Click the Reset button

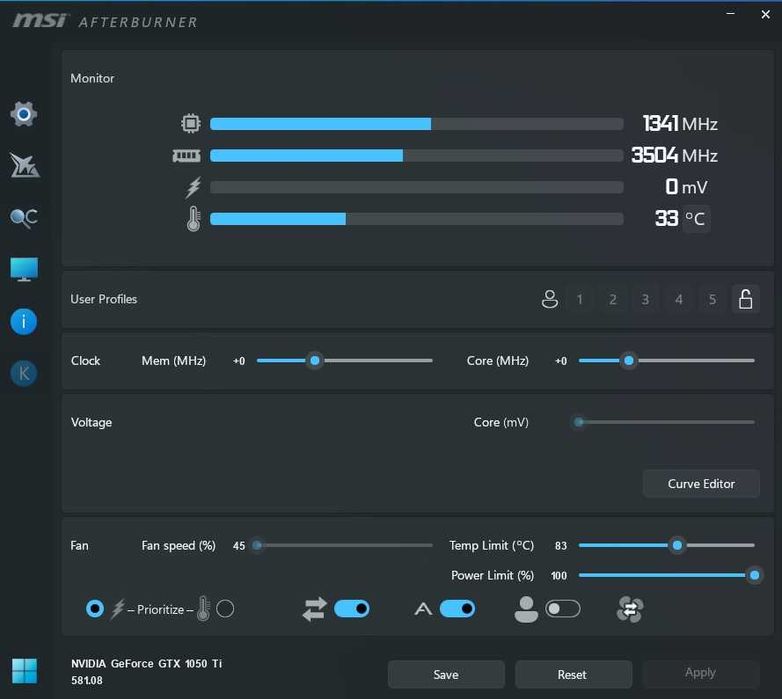pyautogui.click(x=573, y=675)
